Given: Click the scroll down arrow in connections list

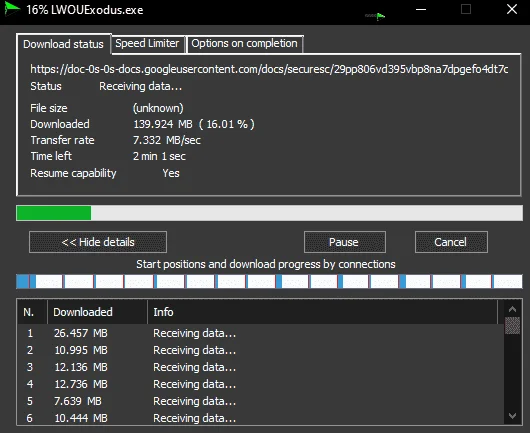Looking at the screenshot, I should (x=512, y=416).
